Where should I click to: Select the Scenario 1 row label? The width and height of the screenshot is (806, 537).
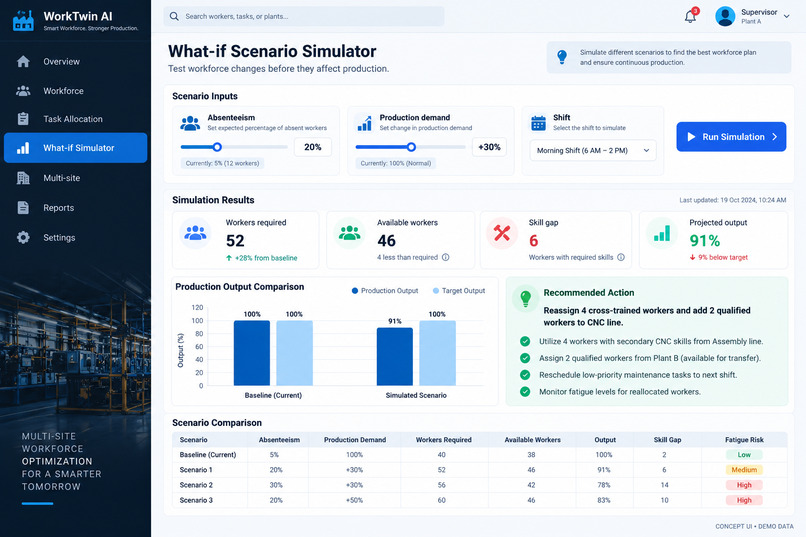tap(196, 470)
